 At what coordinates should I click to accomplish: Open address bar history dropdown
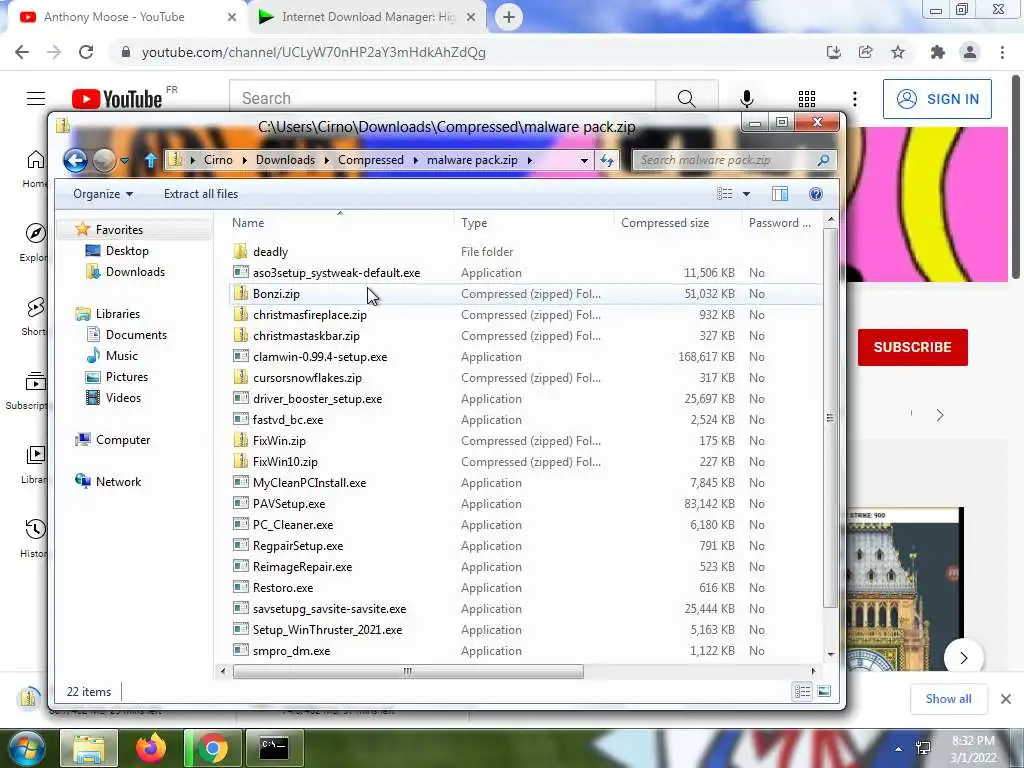coord(584,160)
